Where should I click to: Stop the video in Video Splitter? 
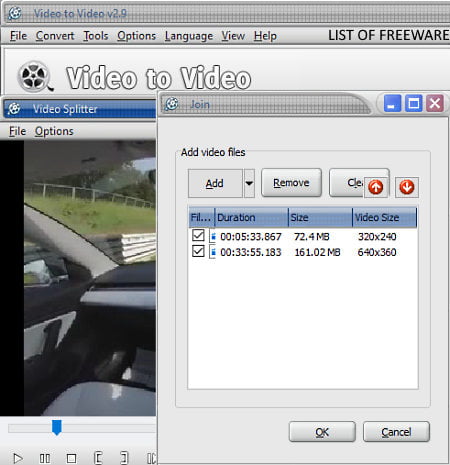click(x=71, y=458)
